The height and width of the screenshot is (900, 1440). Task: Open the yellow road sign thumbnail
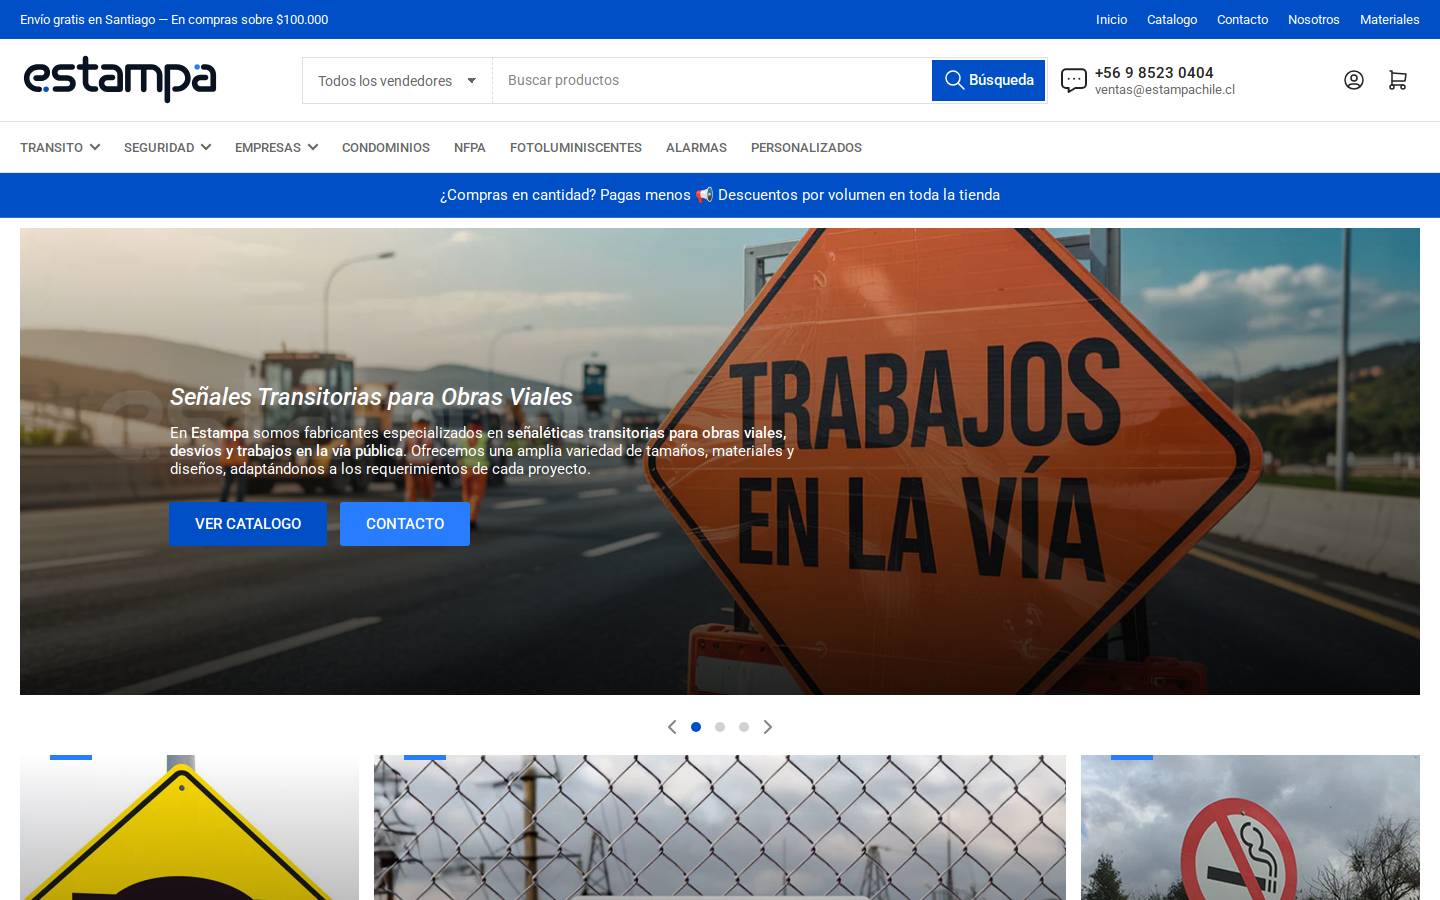[189, 827]
